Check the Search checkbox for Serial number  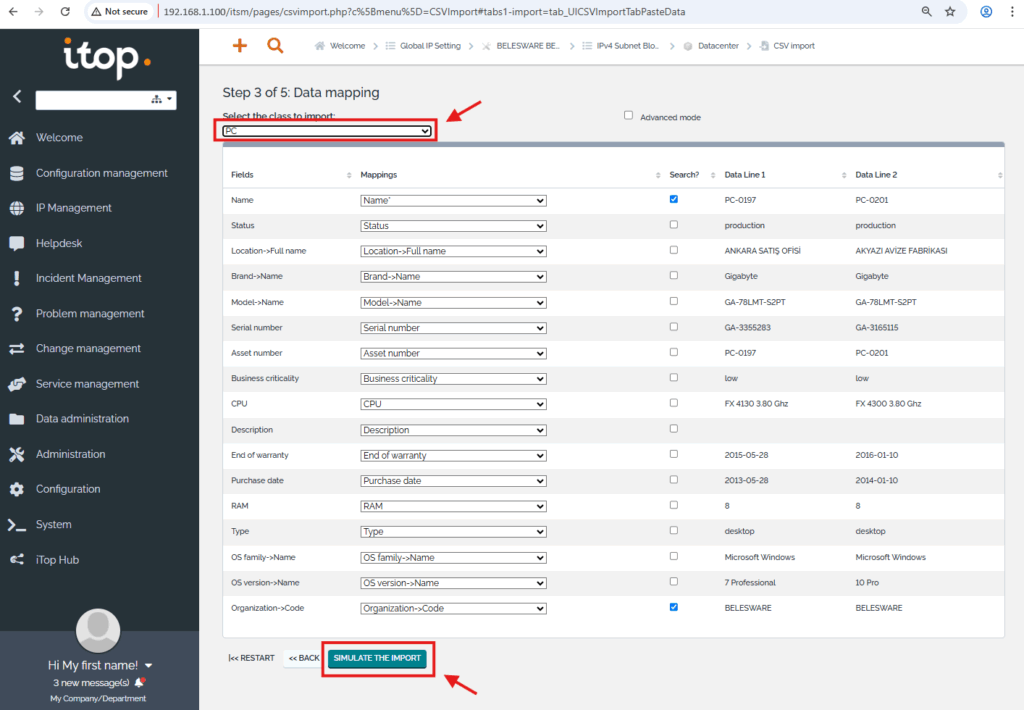[673, 327]
